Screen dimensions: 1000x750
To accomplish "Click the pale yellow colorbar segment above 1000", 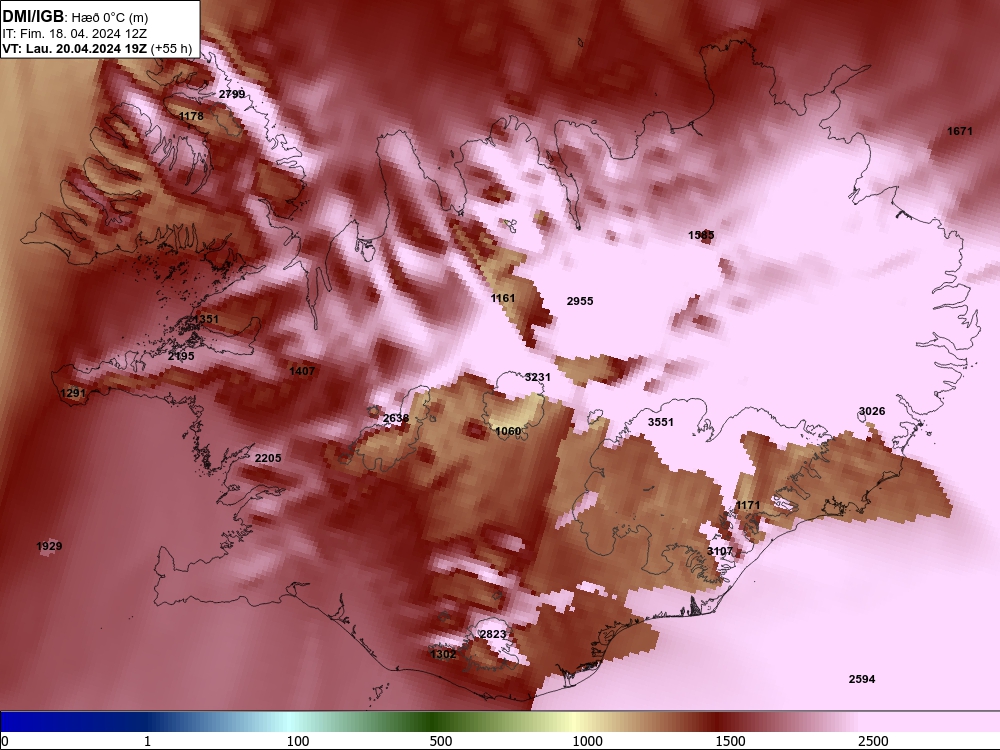I will pyautogui.click(x=574, y=722).
